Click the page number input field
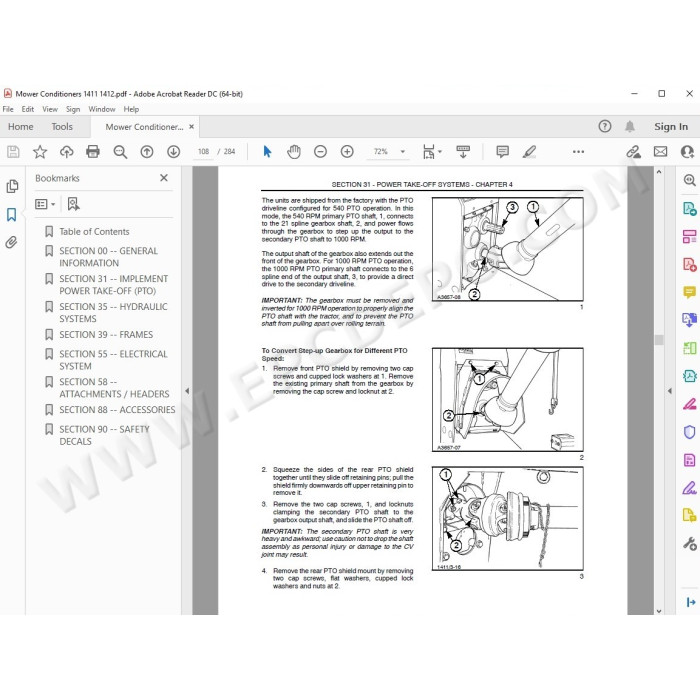This screenshot has width=700, height=700. [x=204, y=152]
